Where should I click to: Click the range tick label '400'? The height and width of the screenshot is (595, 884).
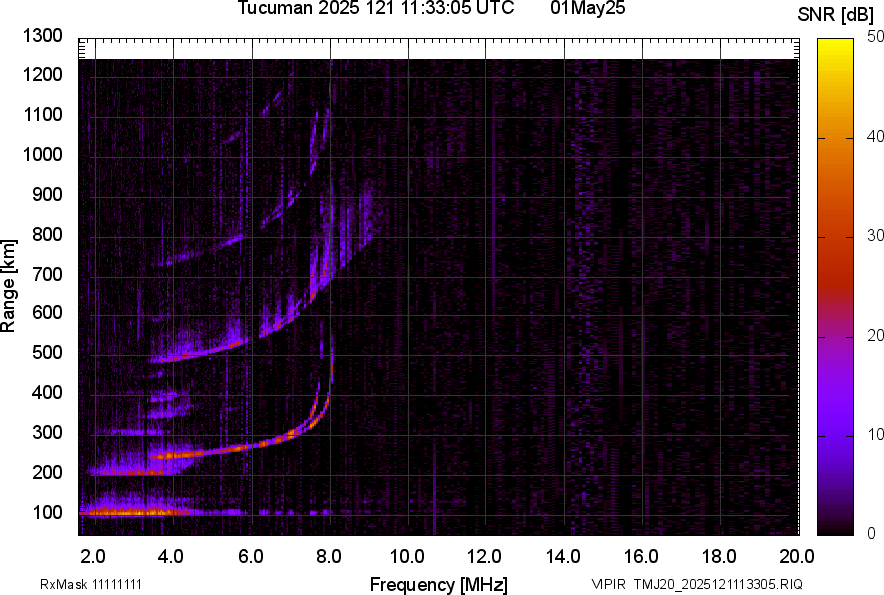(x=47, y=393)
